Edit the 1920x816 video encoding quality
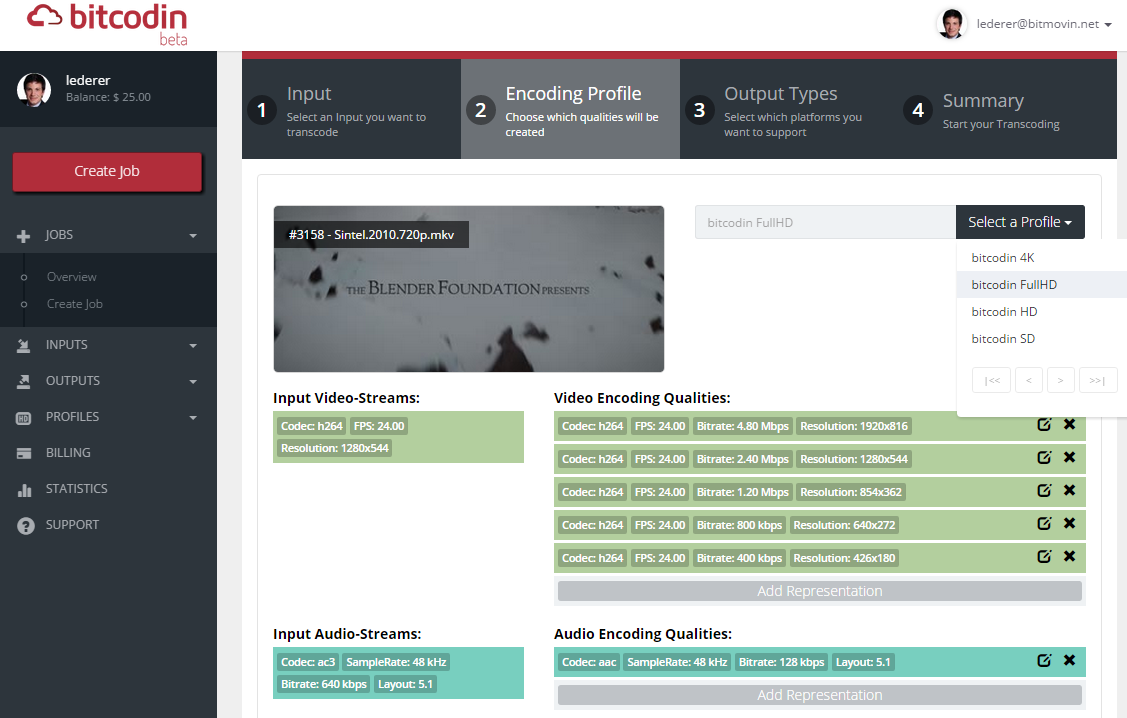 (x=1044, y=424)
